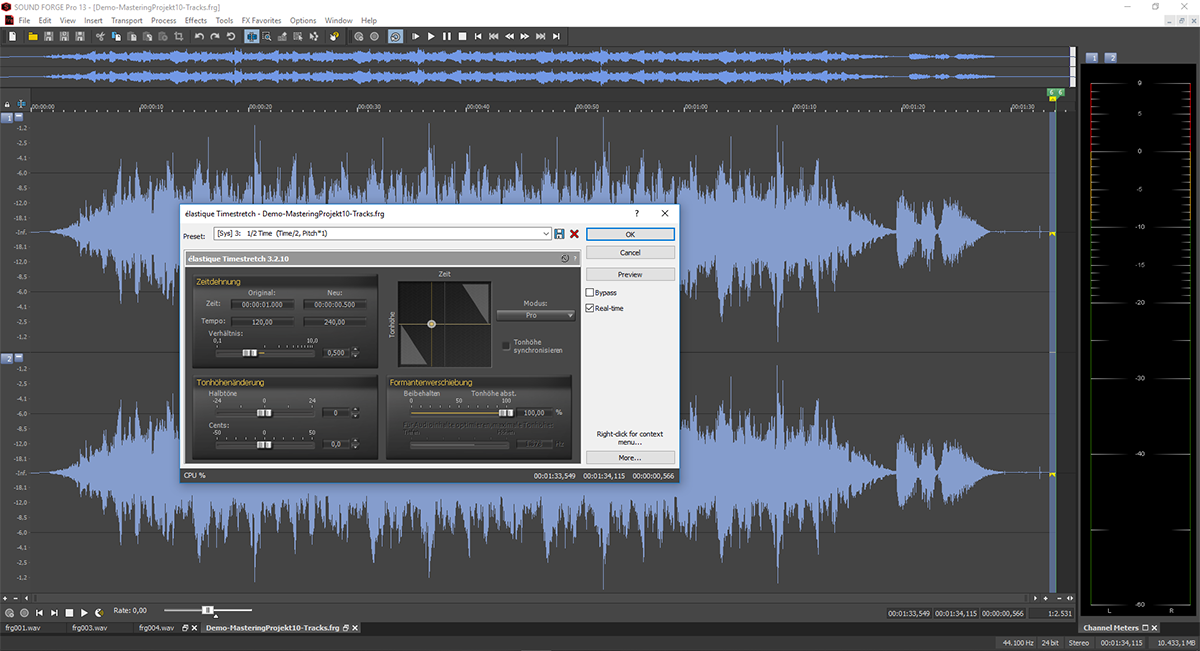
Task: Click the élastique plugin reset clock icon
Action: pyautogui.click(x=565, y=258)
